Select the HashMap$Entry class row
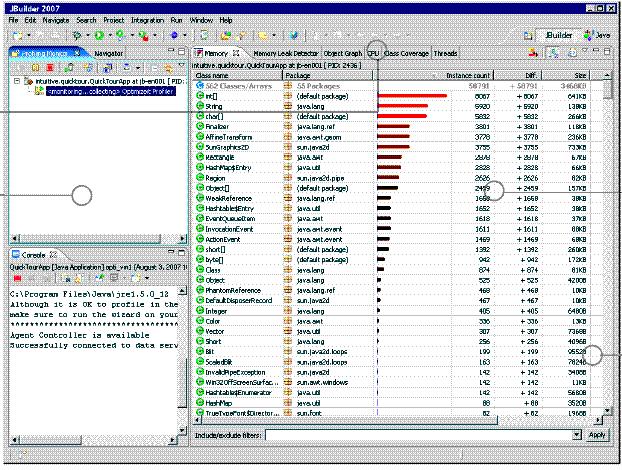The image size is (622, 470). point(398,168)
